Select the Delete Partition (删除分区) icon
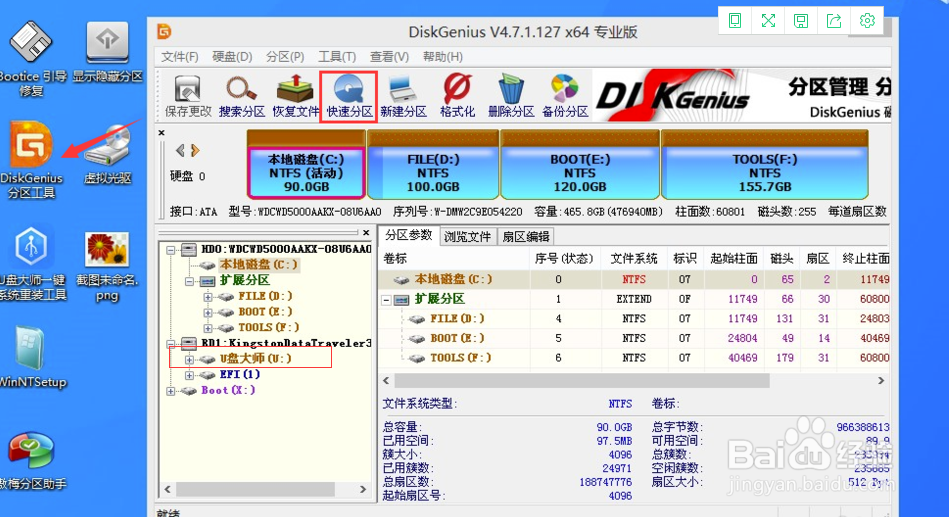 [511, 96]
